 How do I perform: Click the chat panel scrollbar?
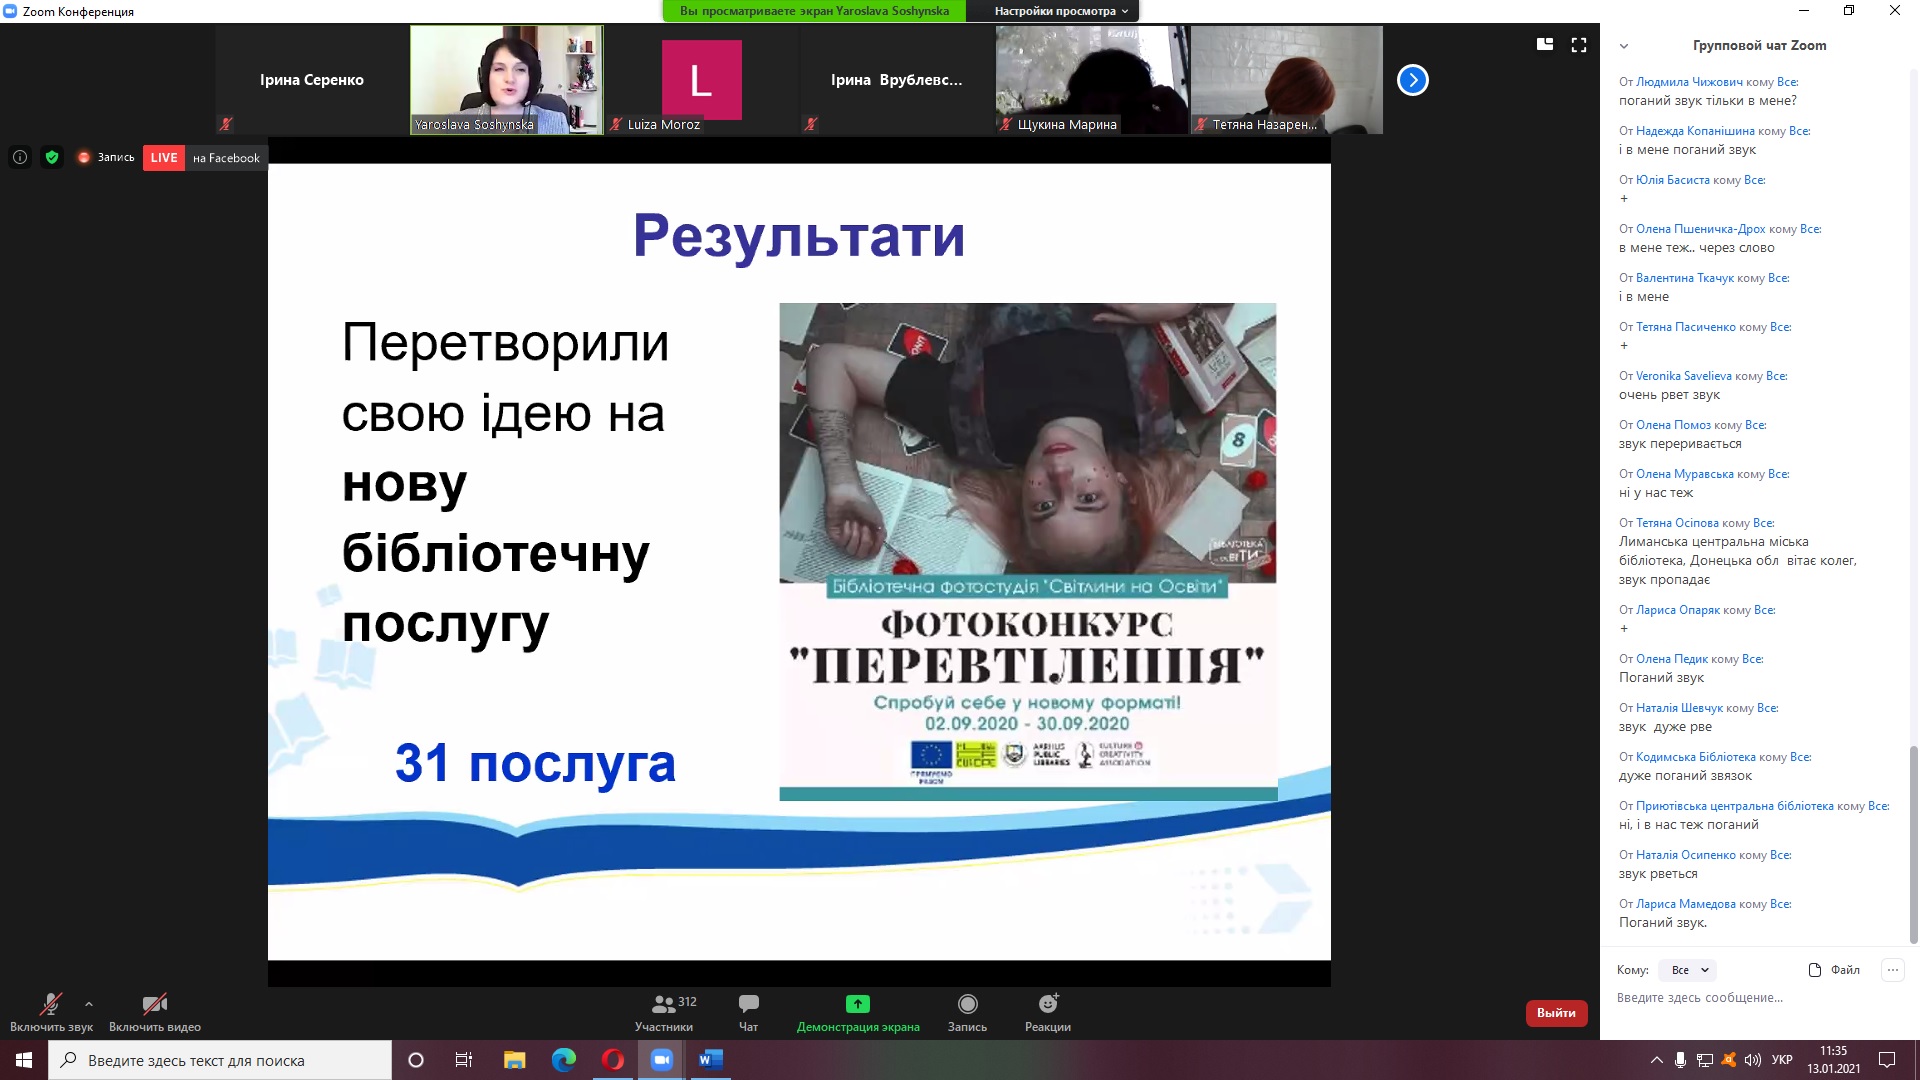[x=1914, y=844]
